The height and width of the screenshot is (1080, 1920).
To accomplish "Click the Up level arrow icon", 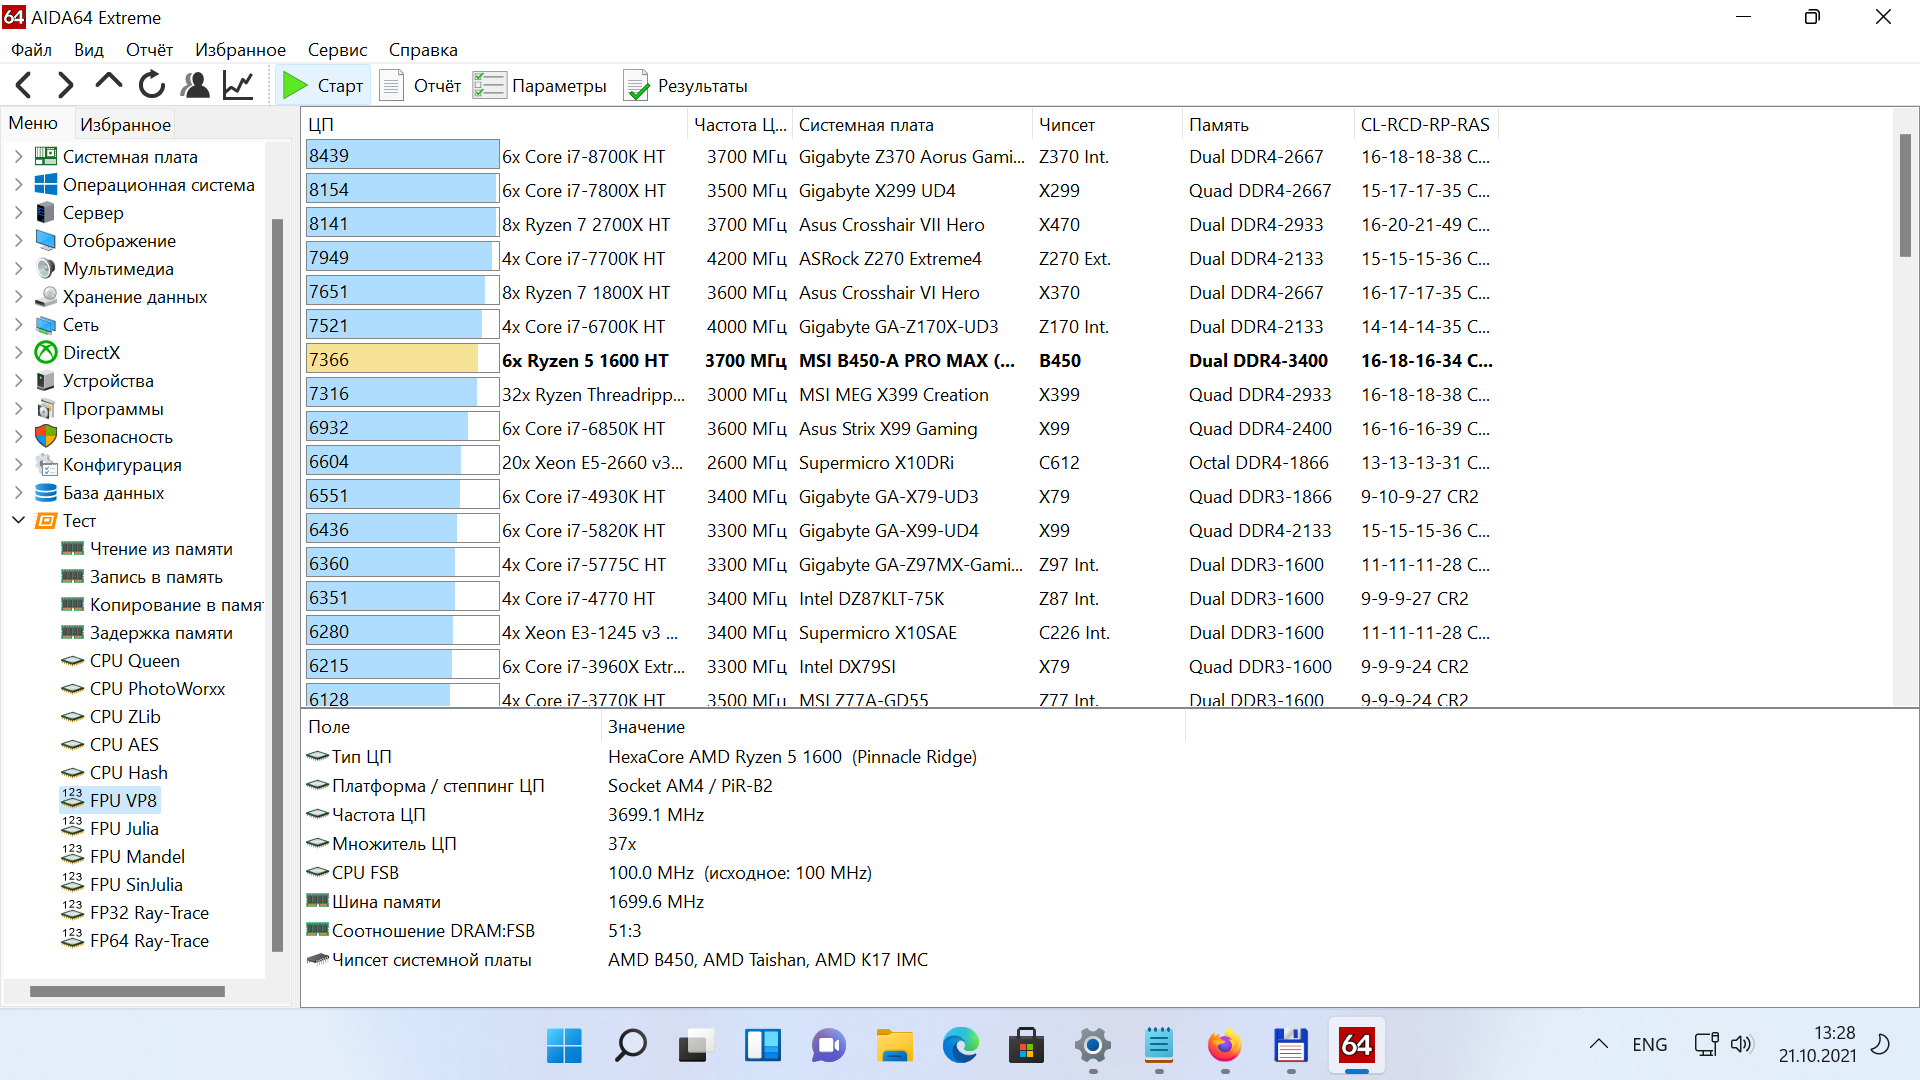I will click(108, 84).
